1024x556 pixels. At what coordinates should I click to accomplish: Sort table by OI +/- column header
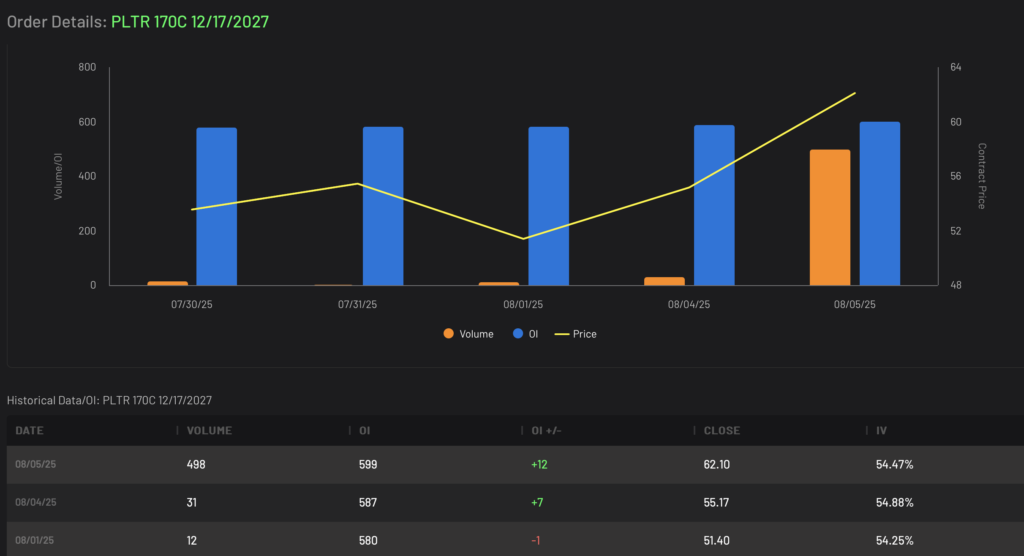(x=547, y=431)
